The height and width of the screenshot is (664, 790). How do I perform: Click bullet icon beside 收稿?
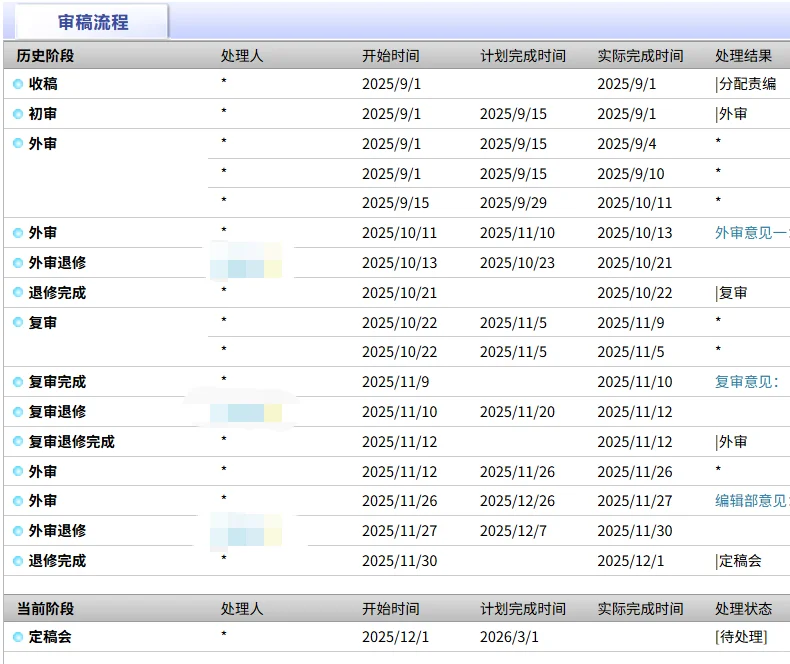pos(18,84)
